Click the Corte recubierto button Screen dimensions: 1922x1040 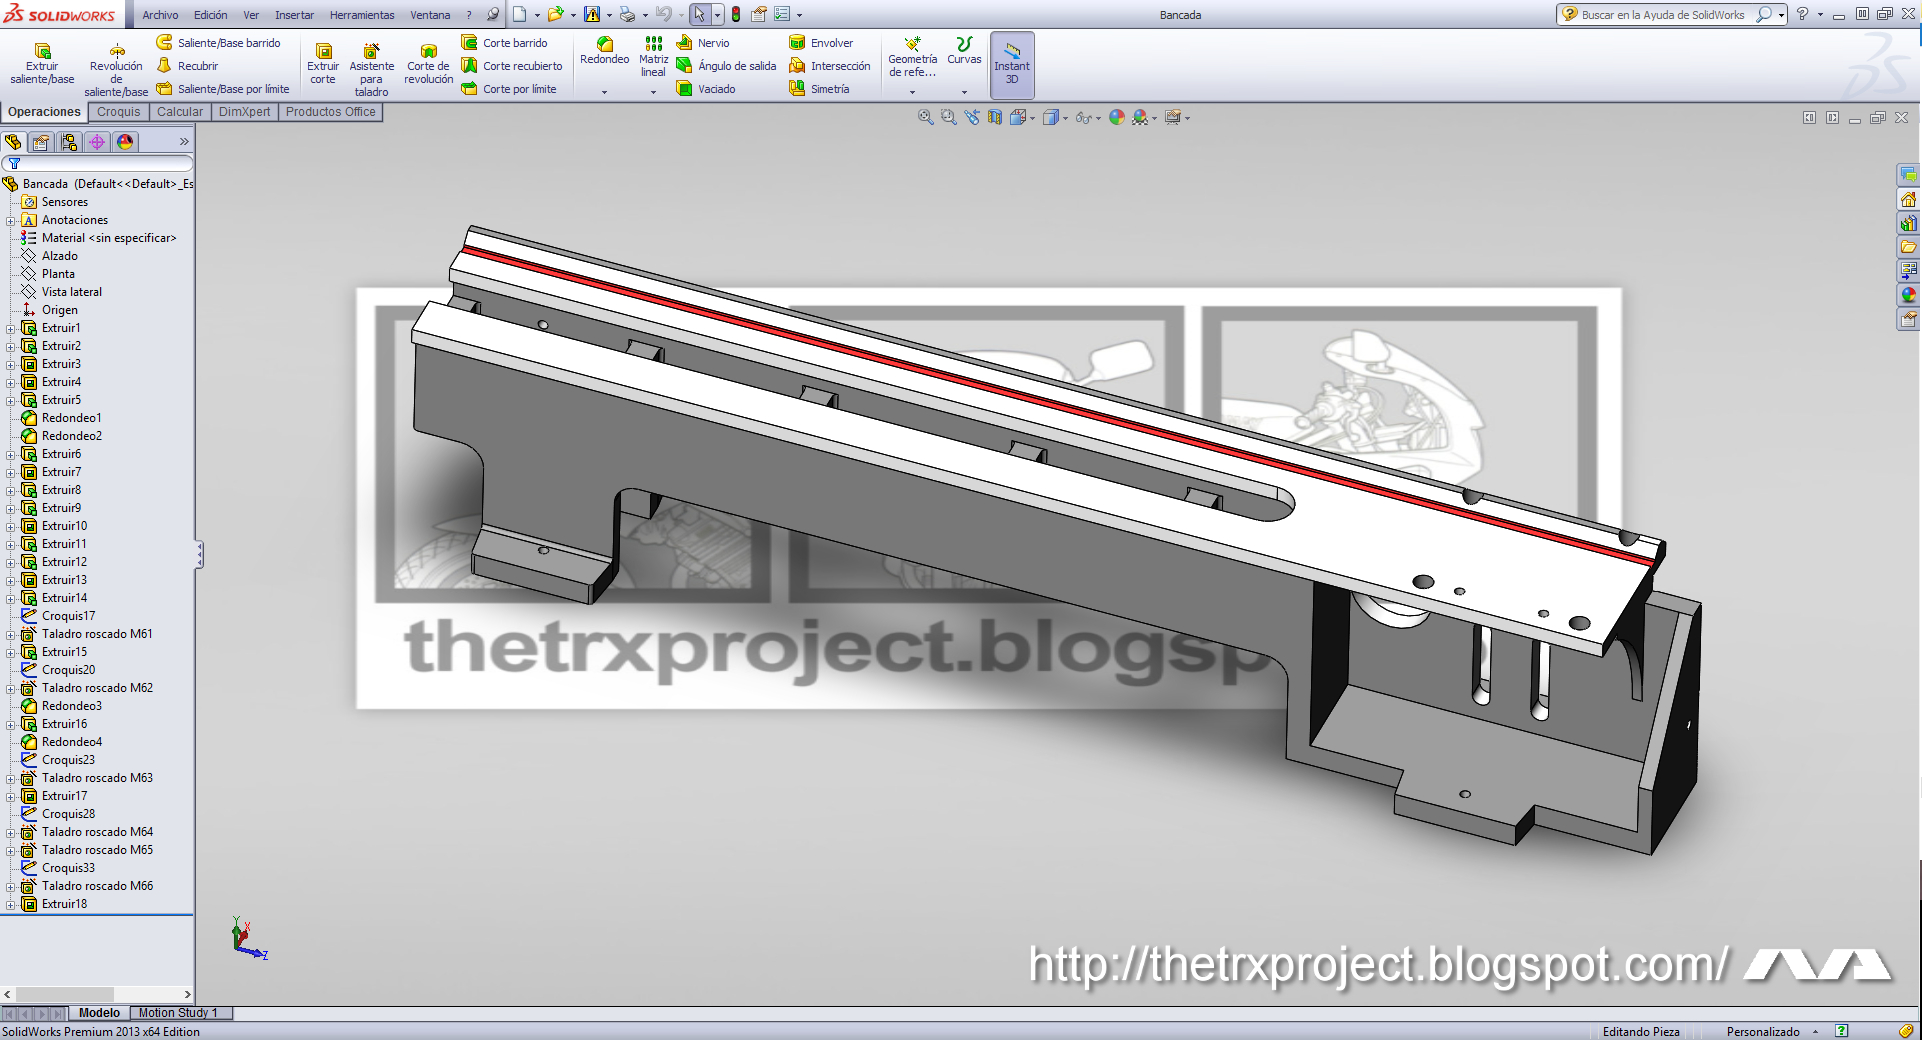tap(512, 66)
